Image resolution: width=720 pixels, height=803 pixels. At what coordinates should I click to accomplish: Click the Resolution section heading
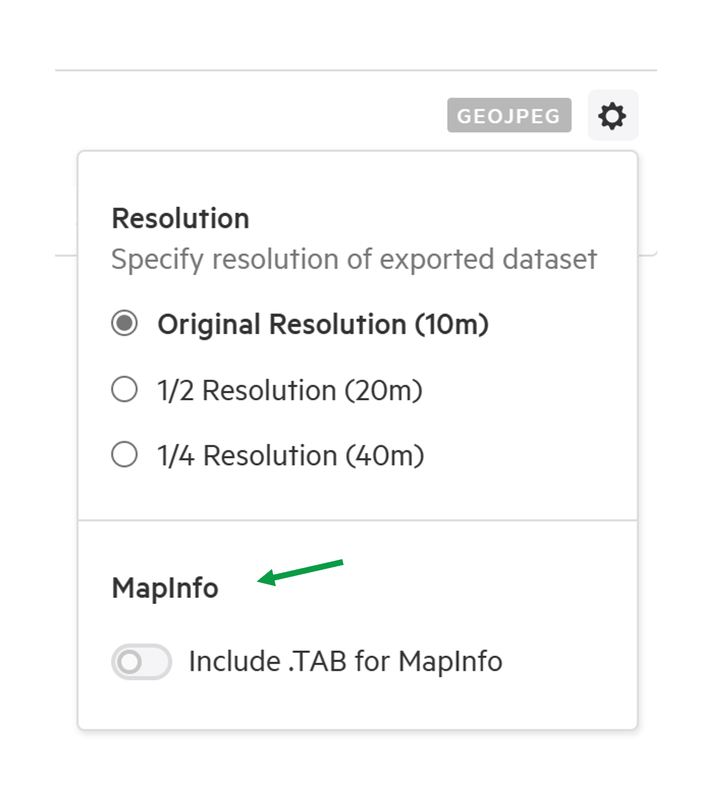[181, 219]
